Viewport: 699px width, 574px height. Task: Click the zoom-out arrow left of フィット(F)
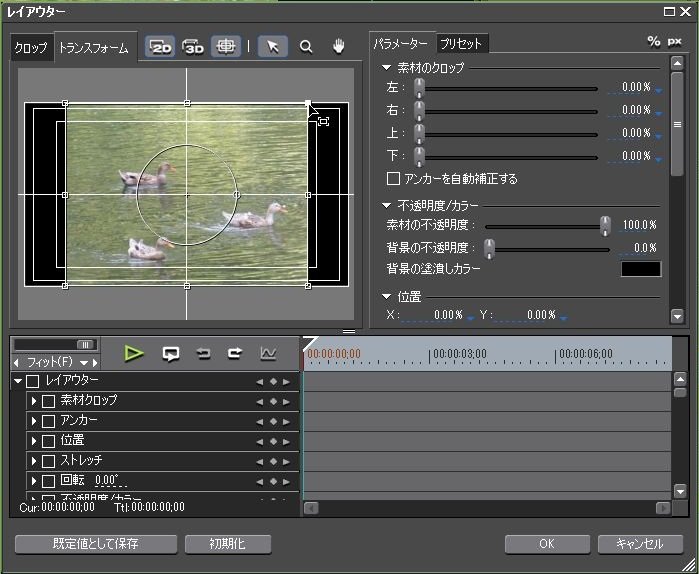(16, 362)
